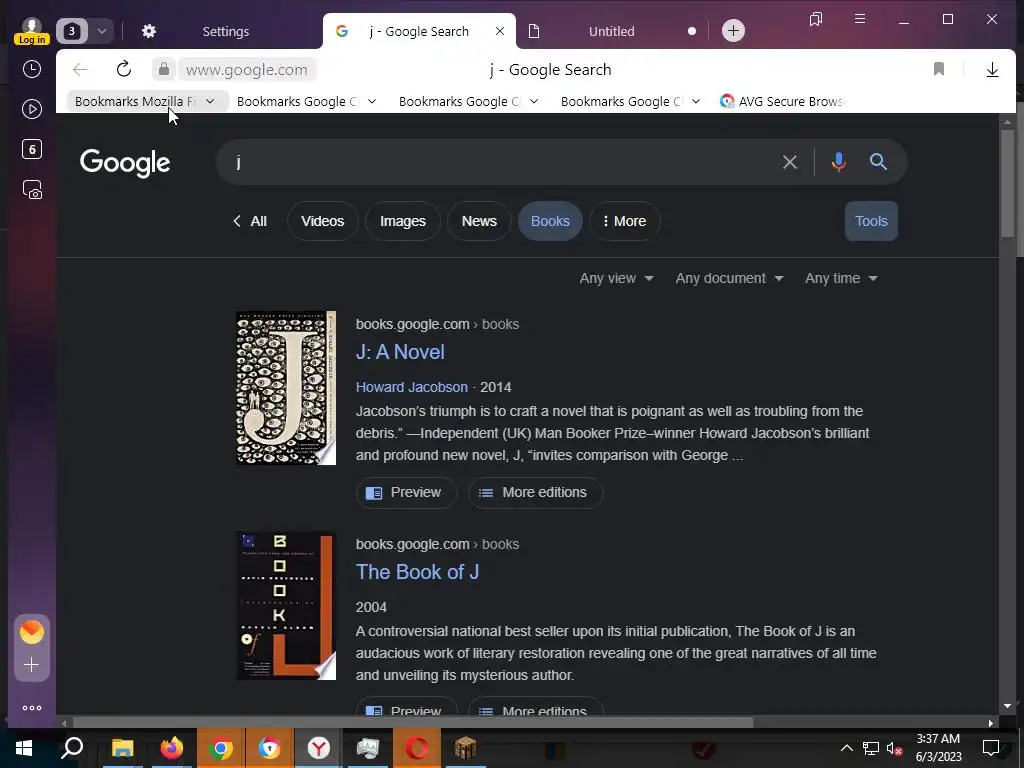Bookmark this page with the bookmark icon

click(x=938, y=69)
